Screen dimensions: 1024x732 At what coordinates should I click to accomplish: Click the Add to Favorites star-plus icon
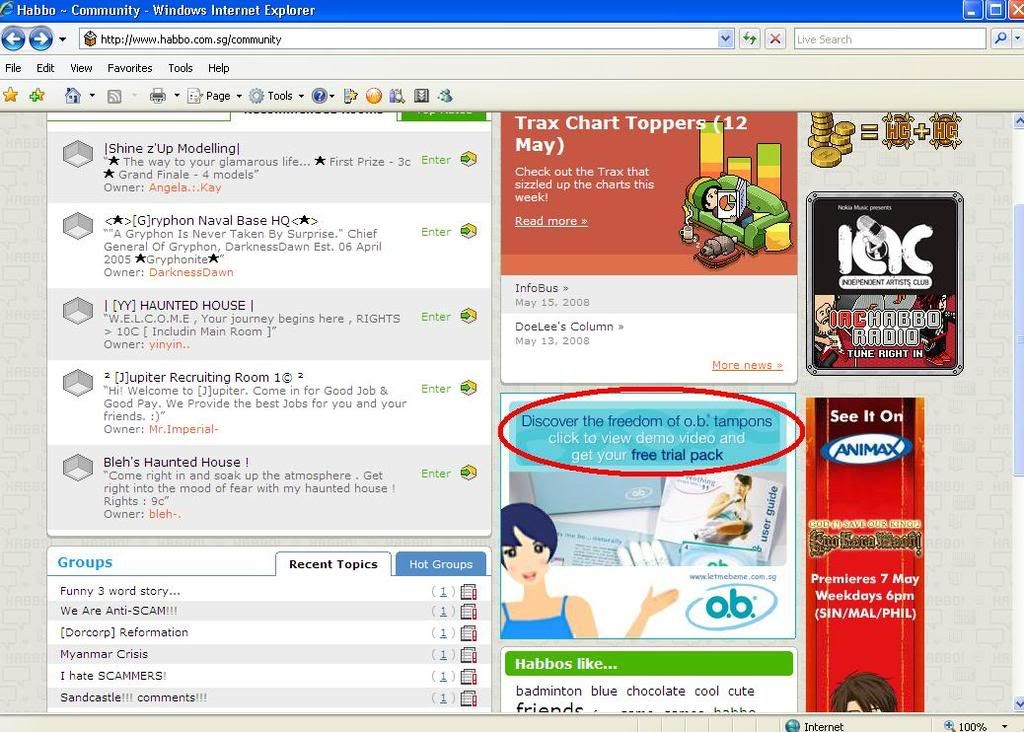tap(37, 95)
